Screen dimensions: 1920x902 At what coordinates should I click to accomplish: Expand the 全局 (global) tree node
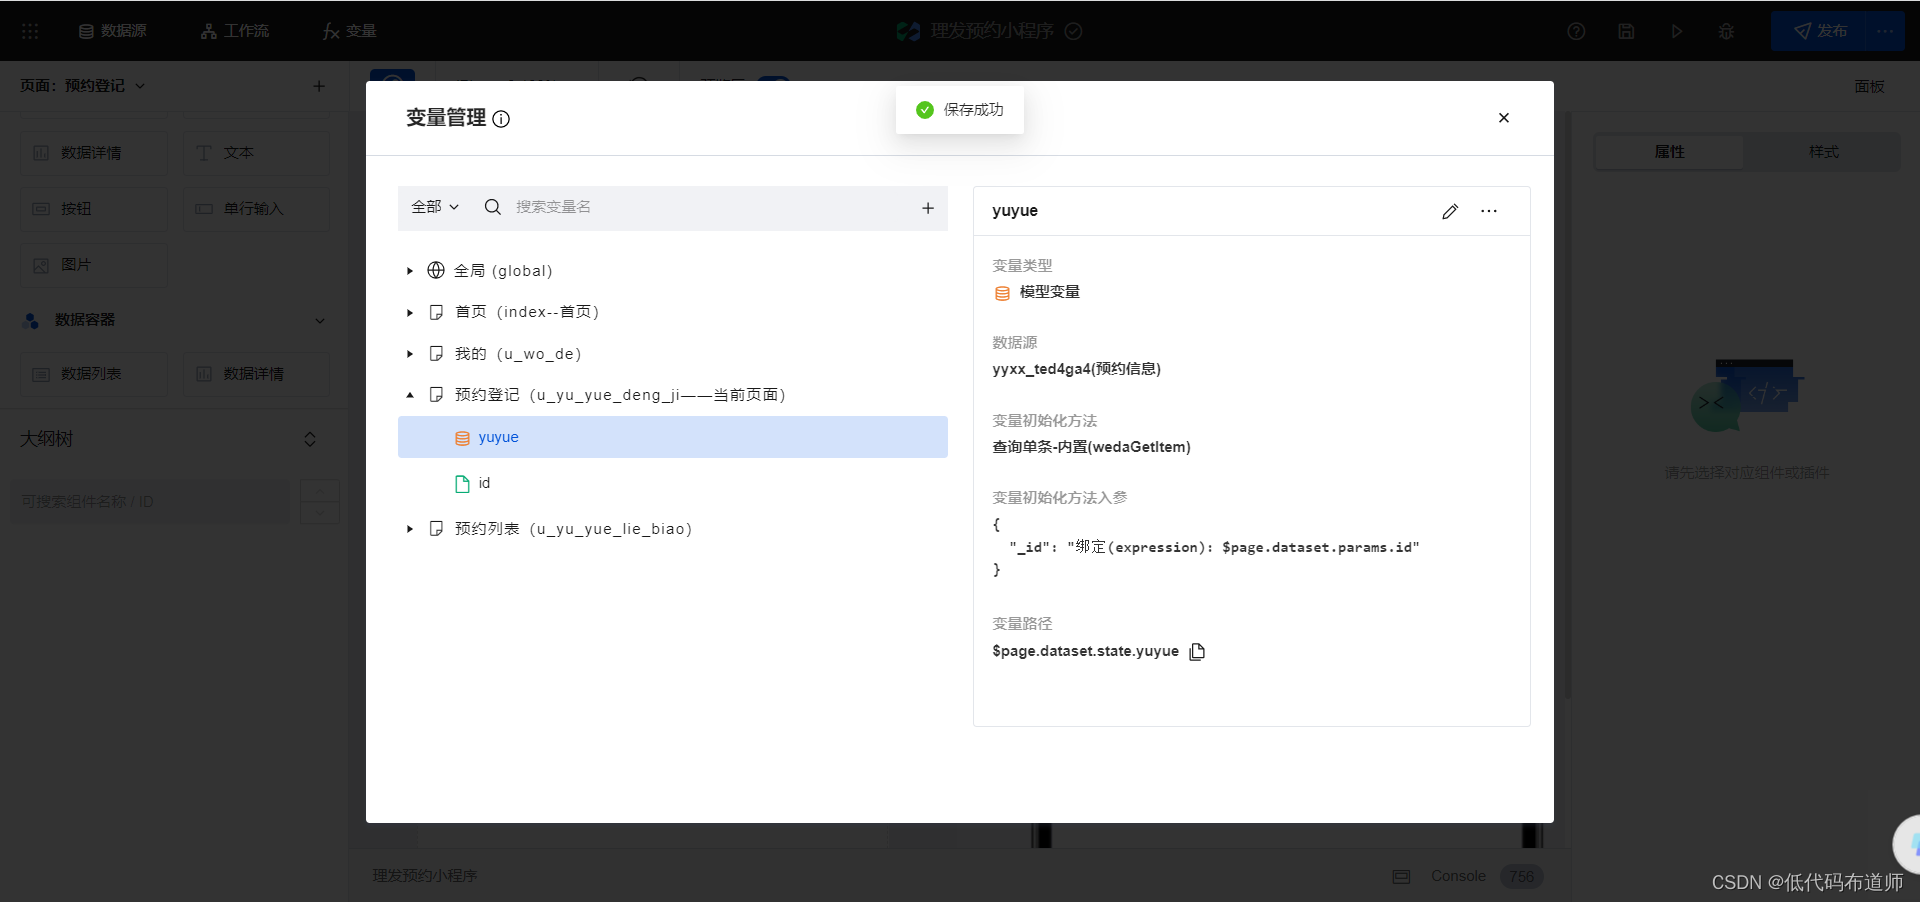(x=410, y=271)
